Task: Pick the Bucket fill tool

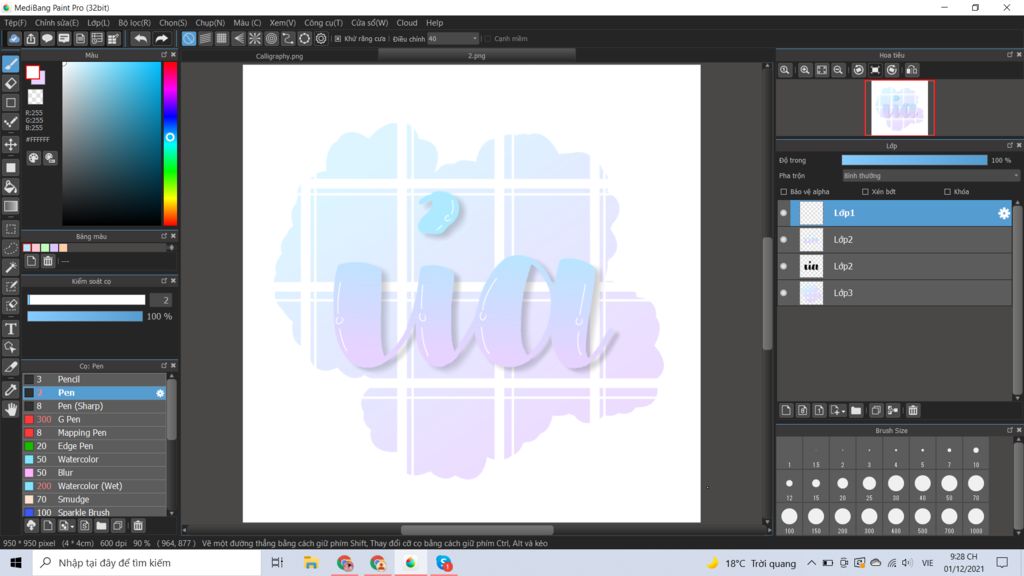Action: click(10, 187)
